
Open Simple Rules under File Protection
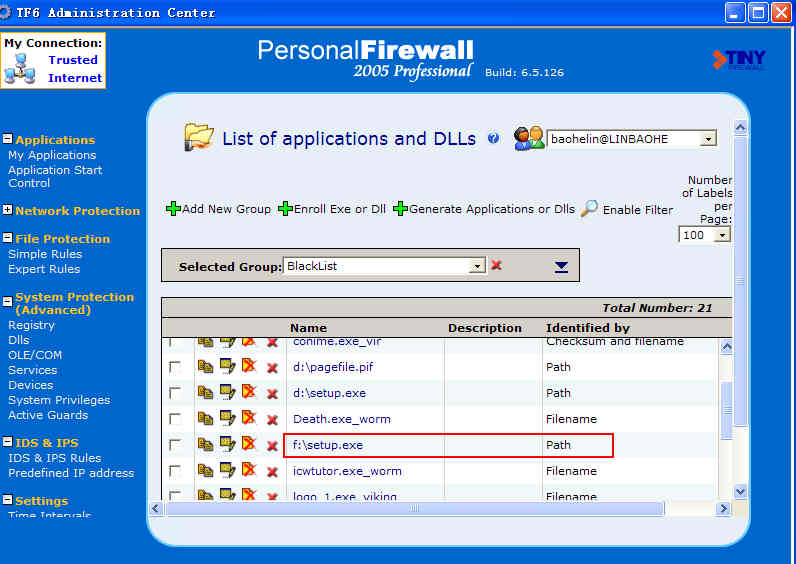(45, 254)
